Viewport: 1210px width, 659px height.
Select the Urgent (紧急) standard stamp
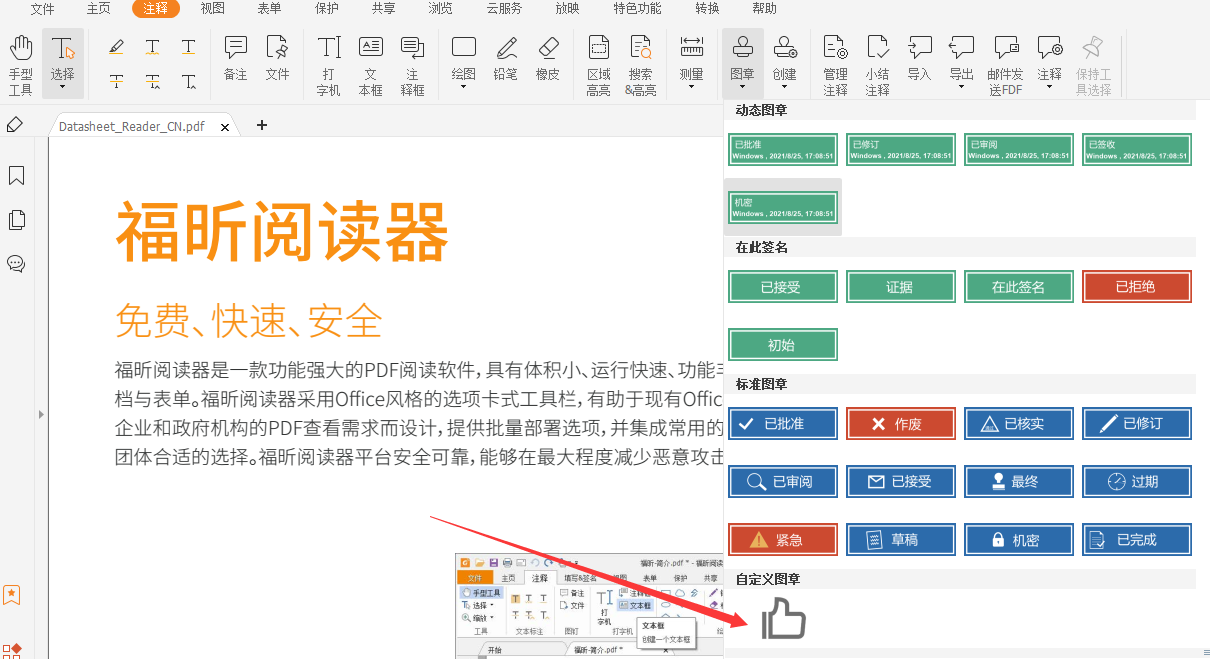point(783,539)
